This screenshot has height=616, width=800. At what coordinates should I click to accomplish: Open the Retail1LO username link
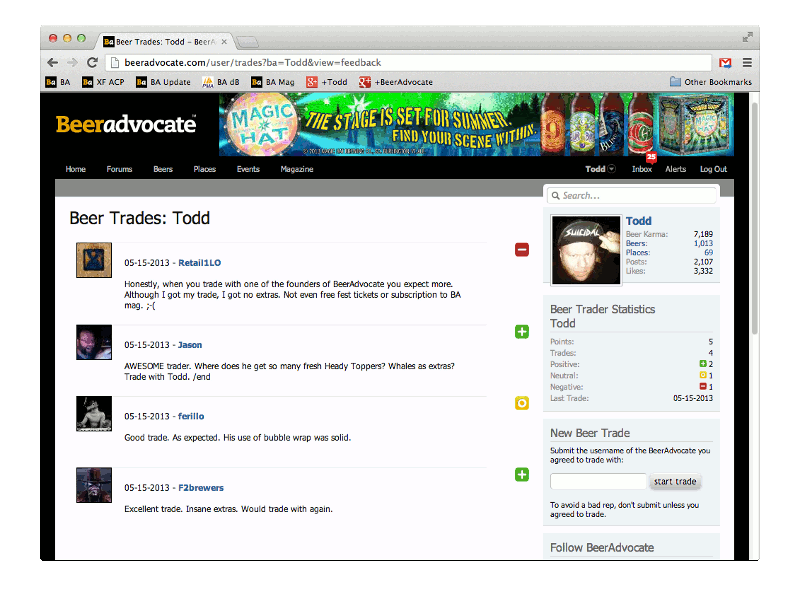click(199, 263)
